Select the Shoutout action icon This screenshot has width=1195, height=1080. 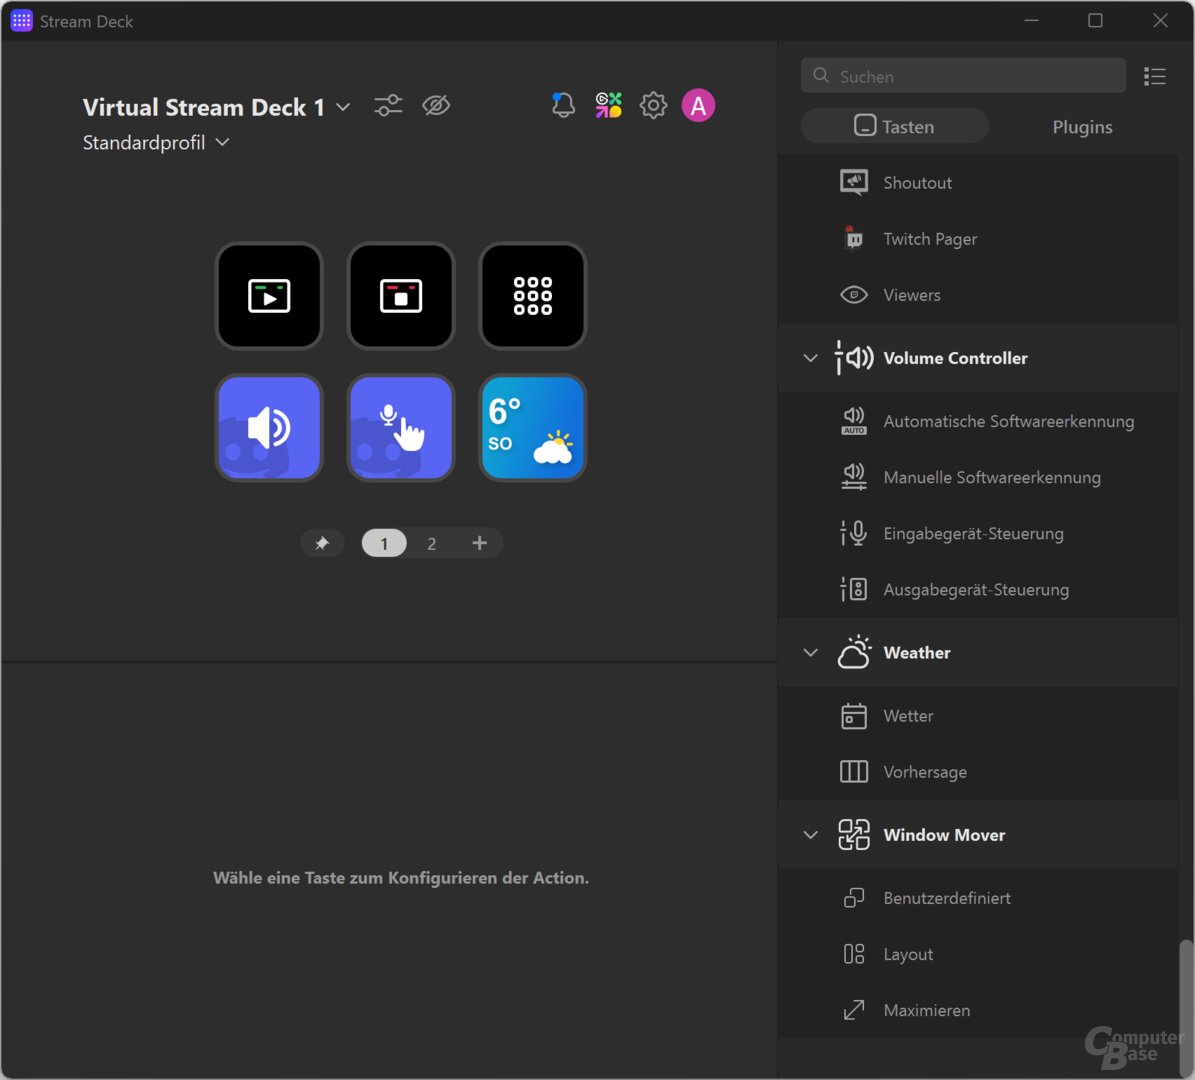pyautogui.click(x=853, y=182)
